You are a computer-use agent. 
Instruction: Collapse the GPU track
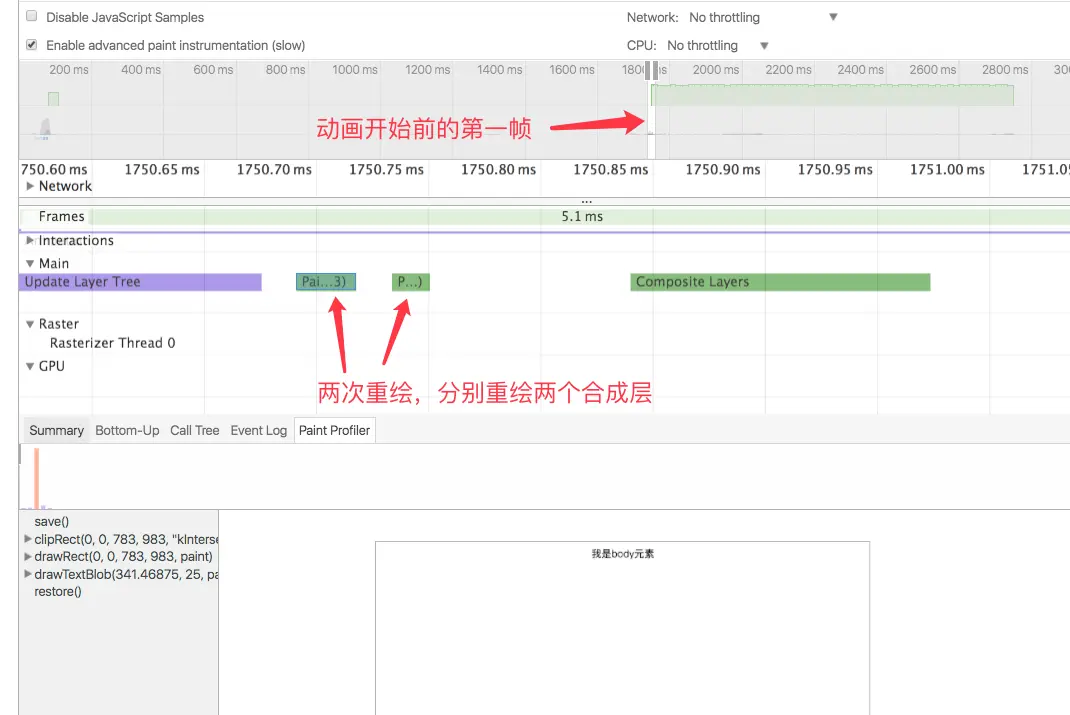[x=30, y=366]
